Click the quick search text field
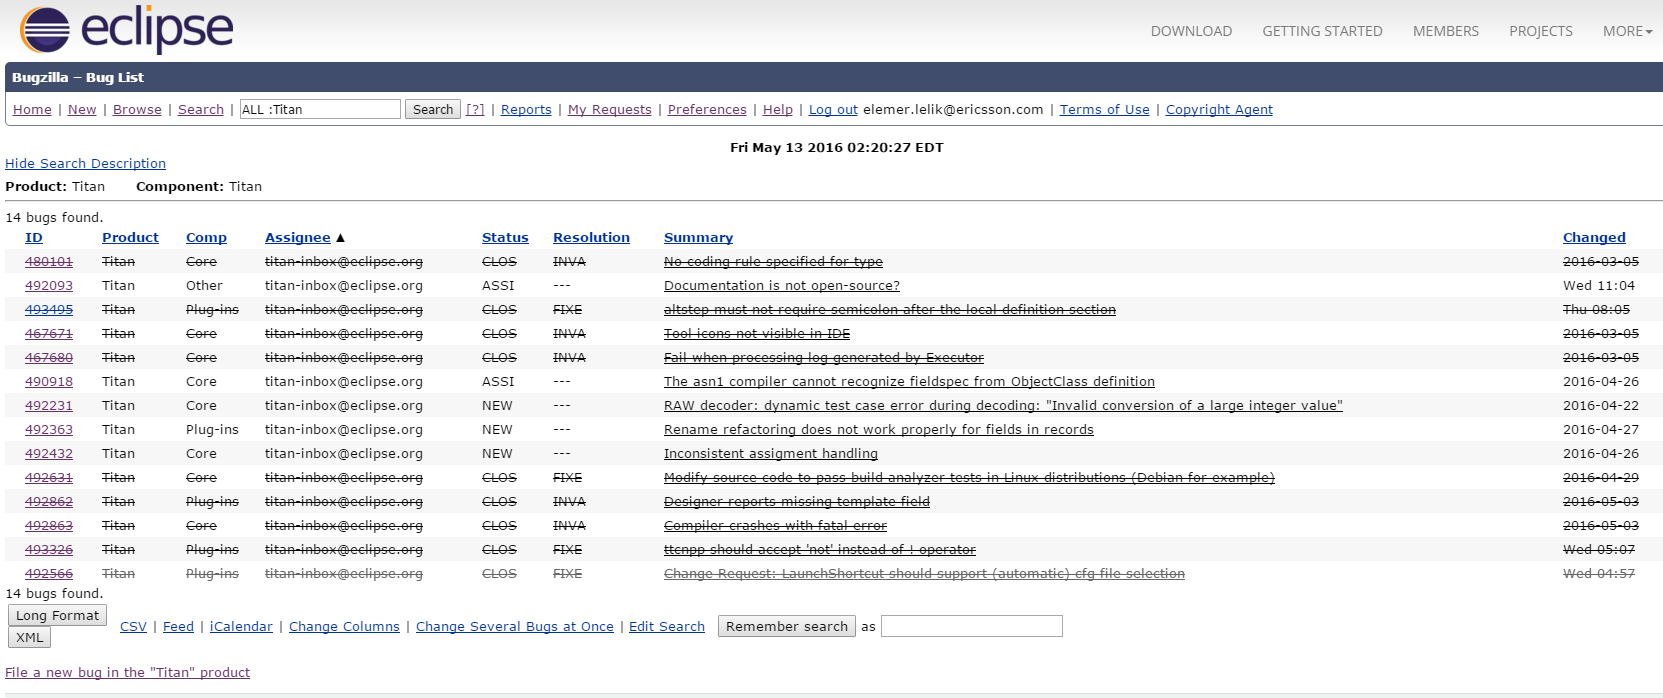 (320, 110)
